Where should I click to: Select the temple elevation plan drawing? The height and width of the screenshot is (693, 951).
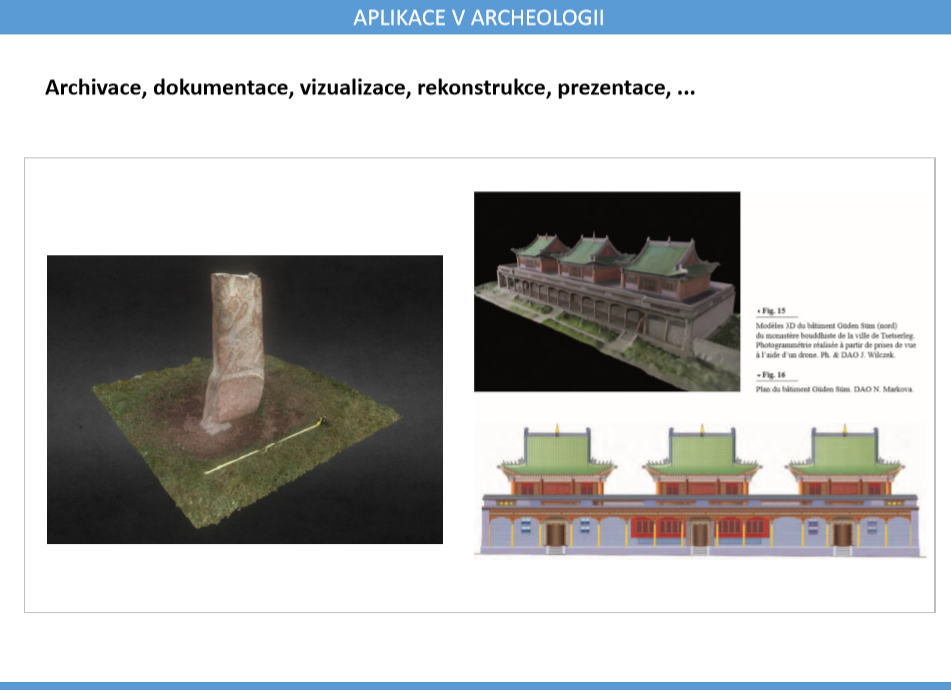[699, 486]
